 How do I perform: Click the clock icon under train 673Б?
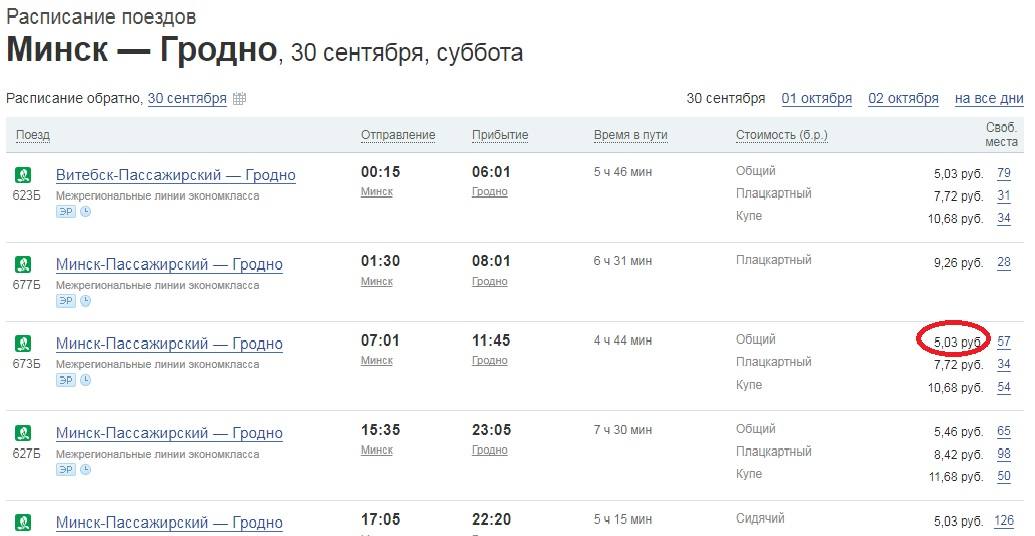coord(85,380)
